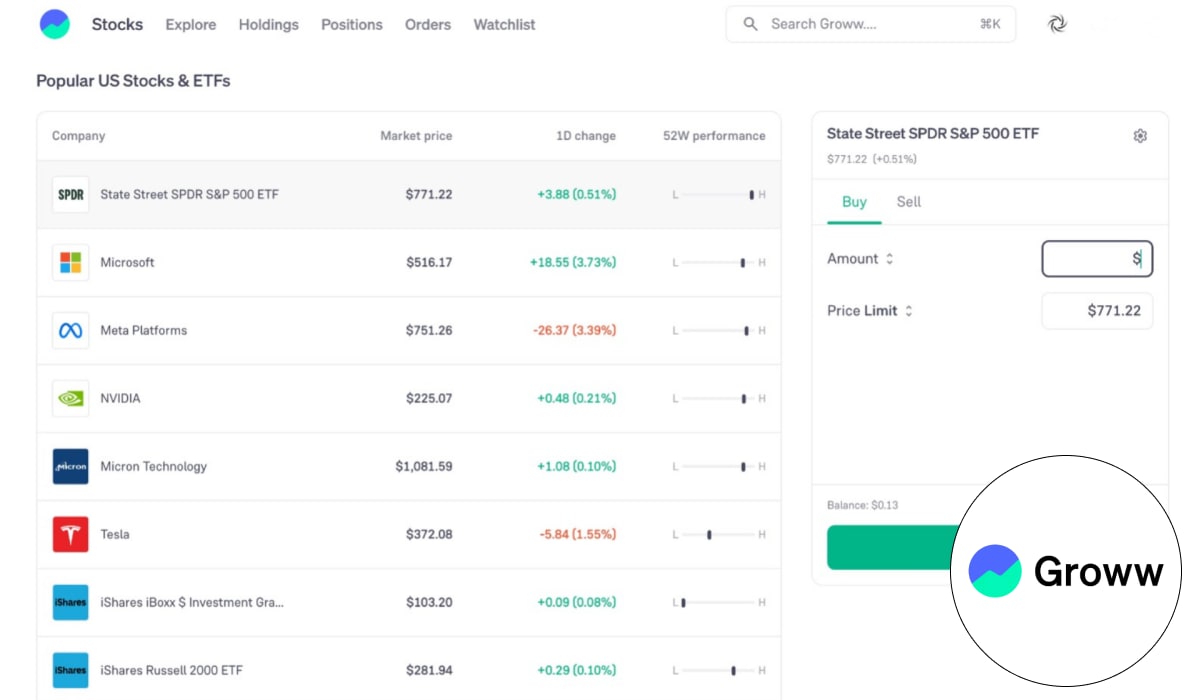Click the Microsoft logo icon
Screen dimensions: 1200x700
coord(70,262)
